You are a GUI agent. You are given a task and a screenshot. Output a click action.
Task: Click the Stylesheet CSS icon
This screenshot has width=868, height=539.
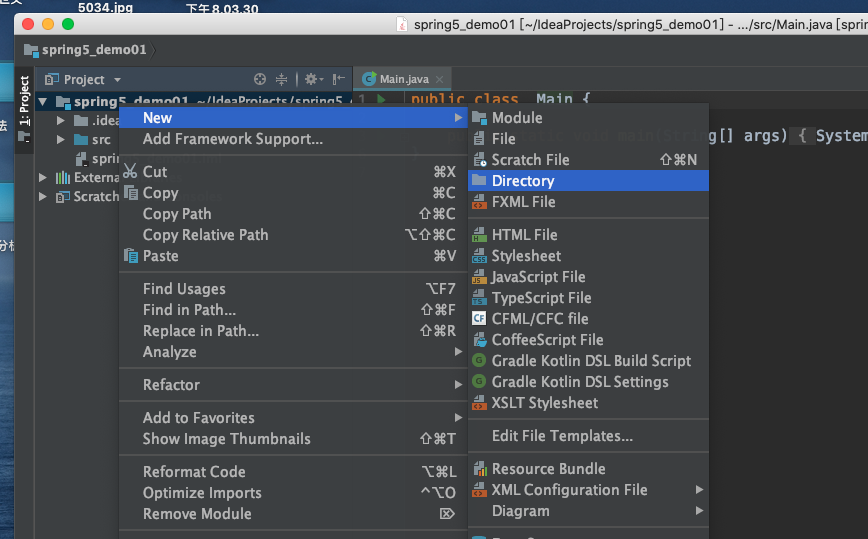coord(479,256)
